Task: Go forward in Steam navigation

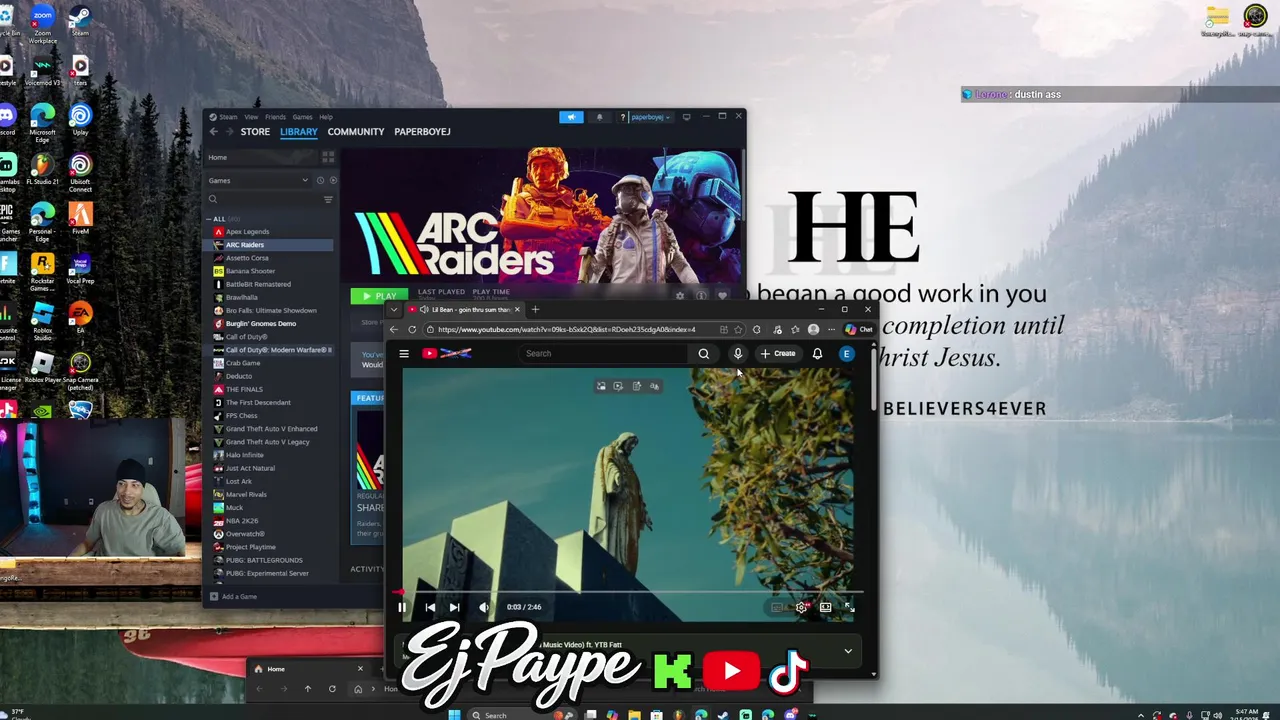Action: point(228,132)
